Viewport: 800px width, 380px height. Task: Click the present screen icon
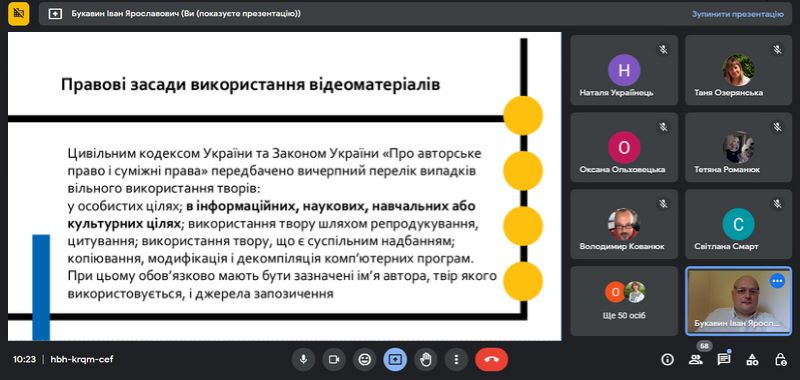[x=395, y=360]
